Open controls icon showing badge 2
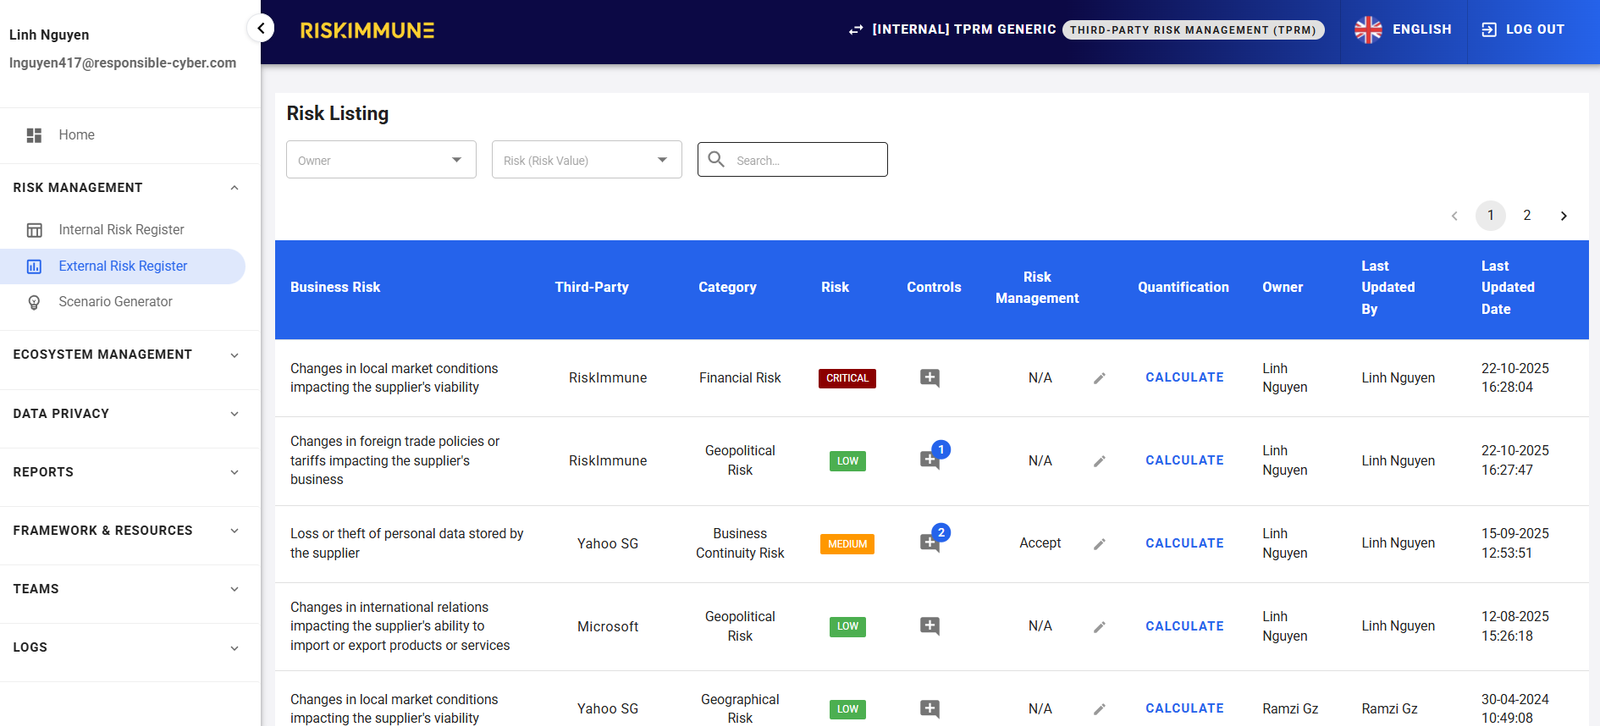1600x726 pixels. click(x=930, y=543)
